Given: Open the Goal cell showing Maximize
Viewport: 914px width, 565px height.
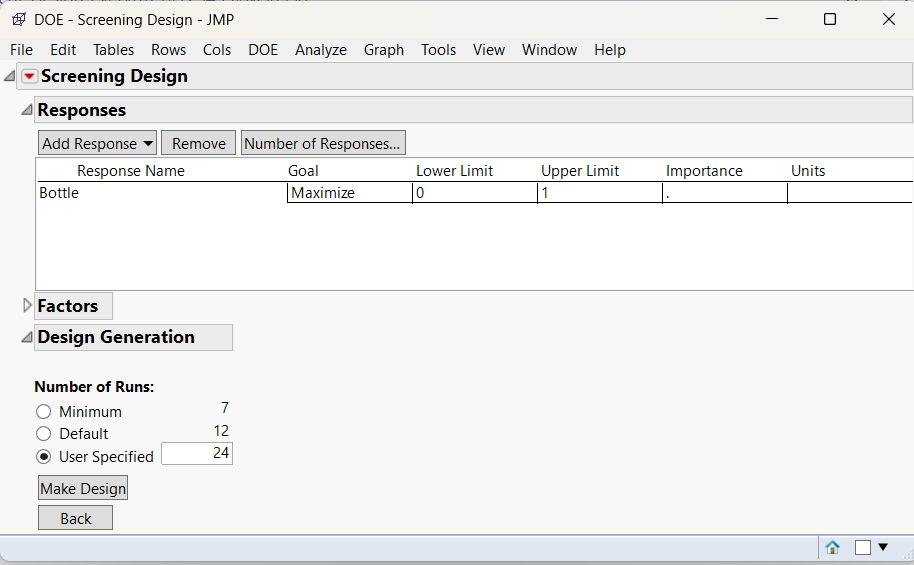Looking at the screenshot, I should (x=349, y=193).
